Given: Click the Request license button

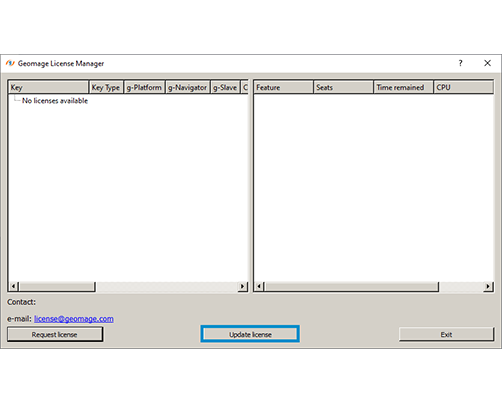Looking at the screenshot, I should (x=55, y=334).
